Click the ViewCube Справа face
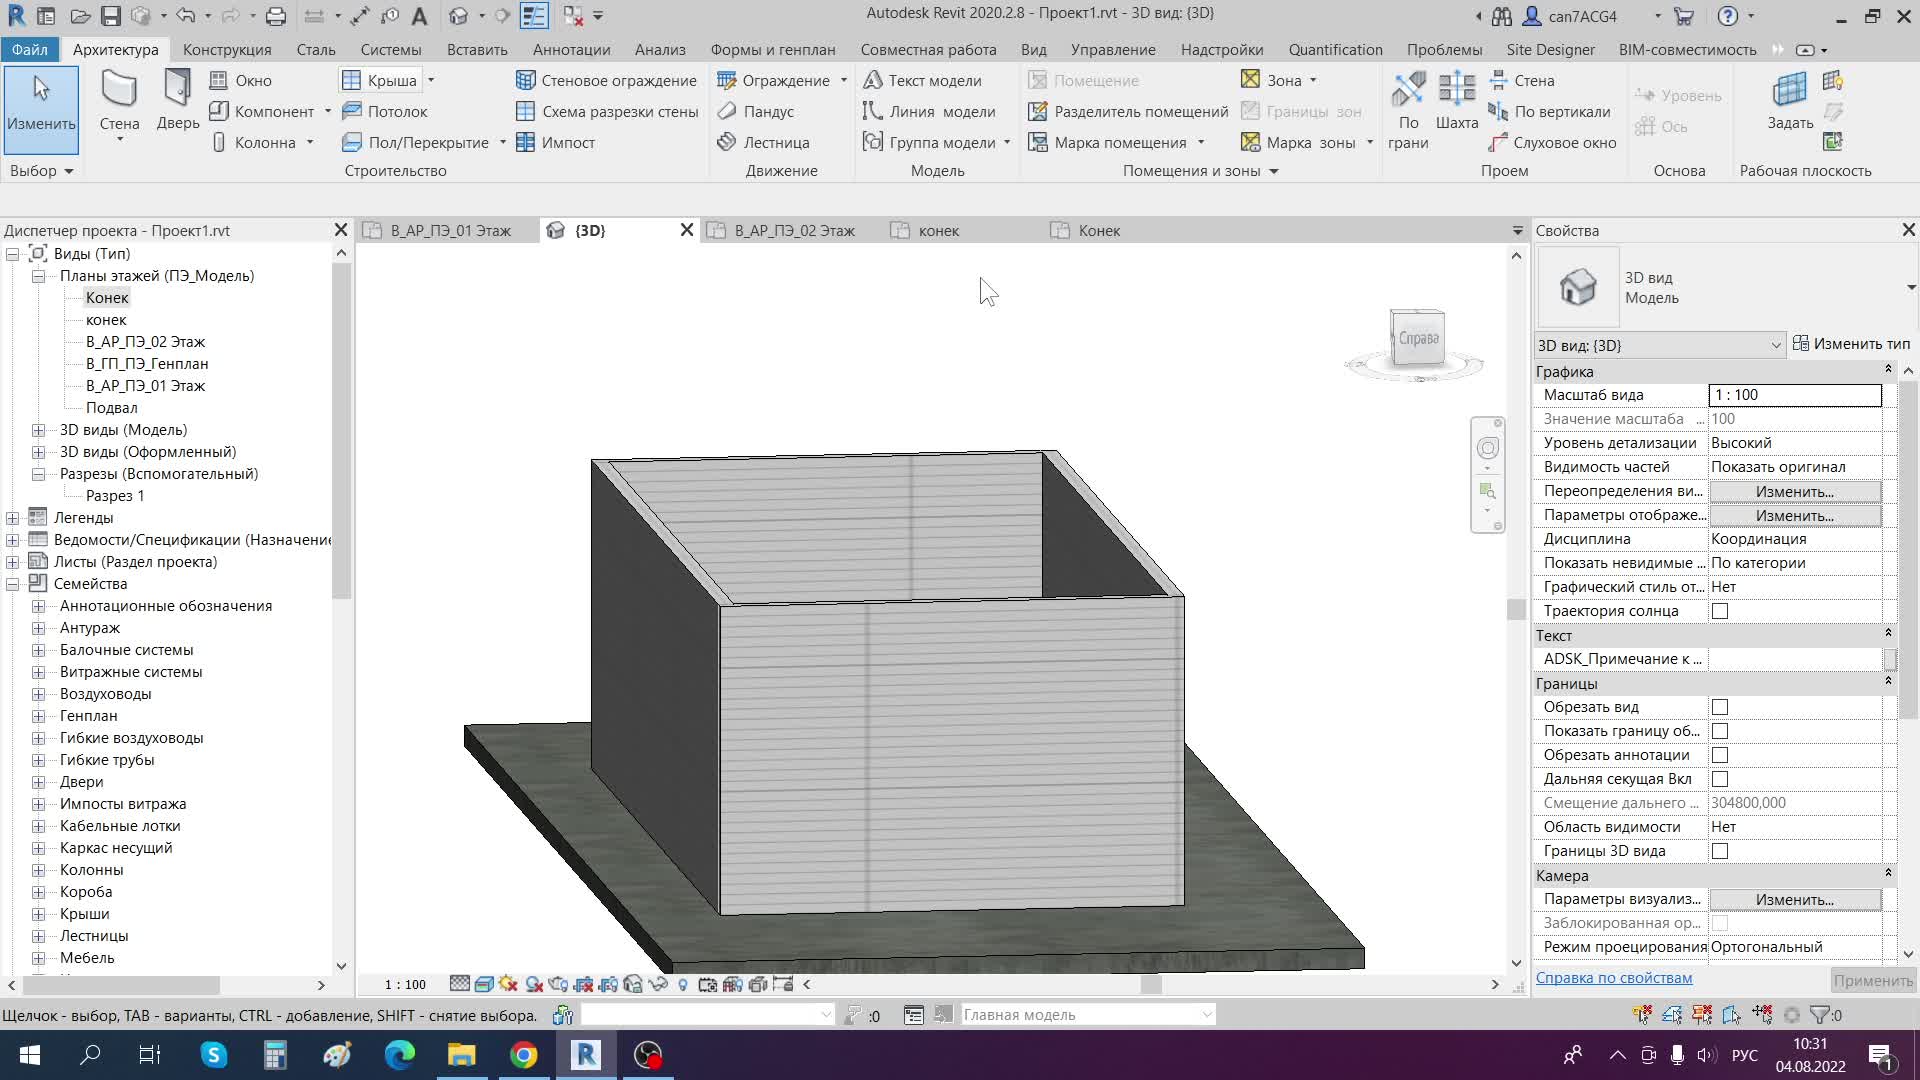The image size is (1920, 1080). click(x=1418, y=339)
